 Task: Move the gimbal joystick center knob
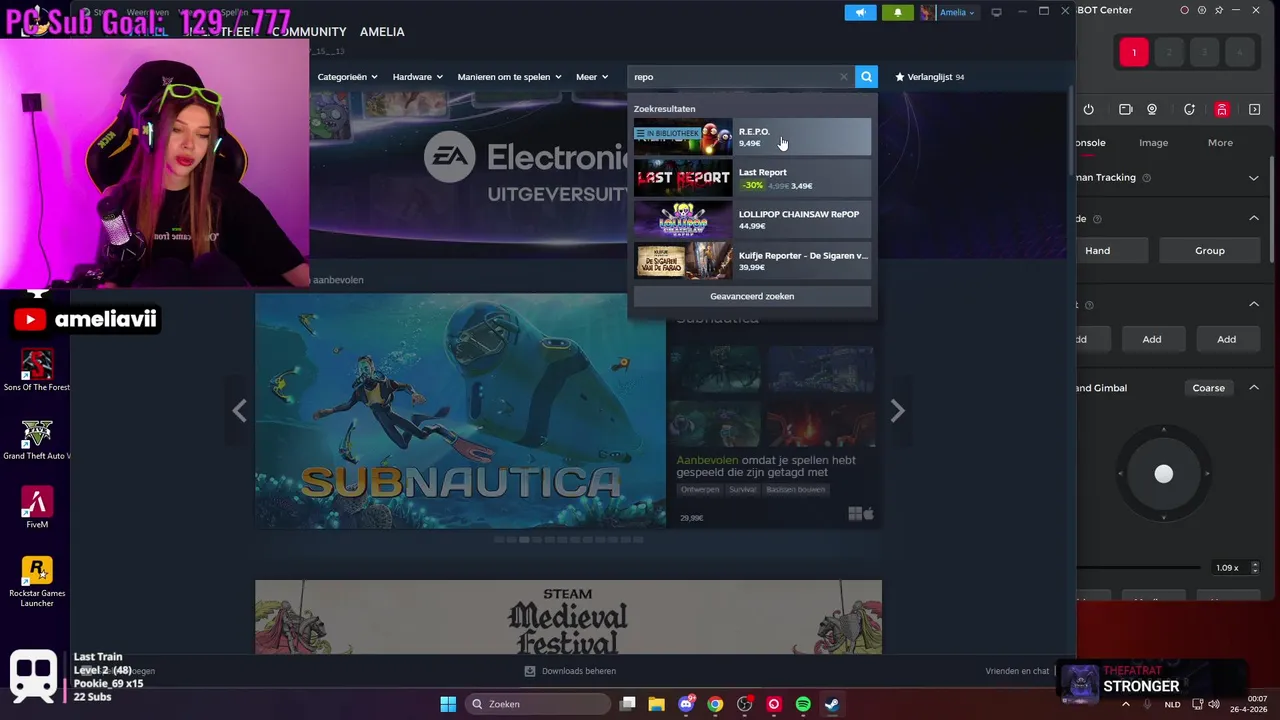pos(1163,474)
